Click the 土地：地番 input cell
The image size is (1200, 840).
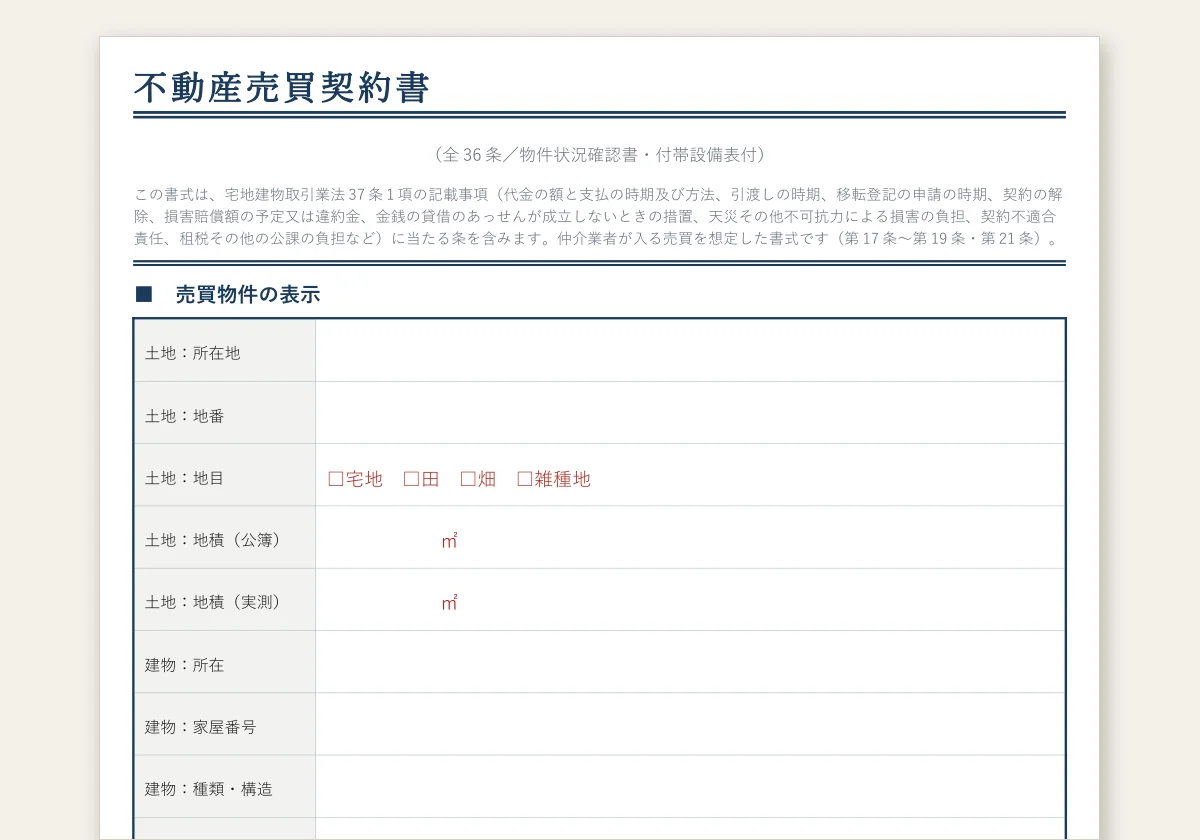coord(690,413)
